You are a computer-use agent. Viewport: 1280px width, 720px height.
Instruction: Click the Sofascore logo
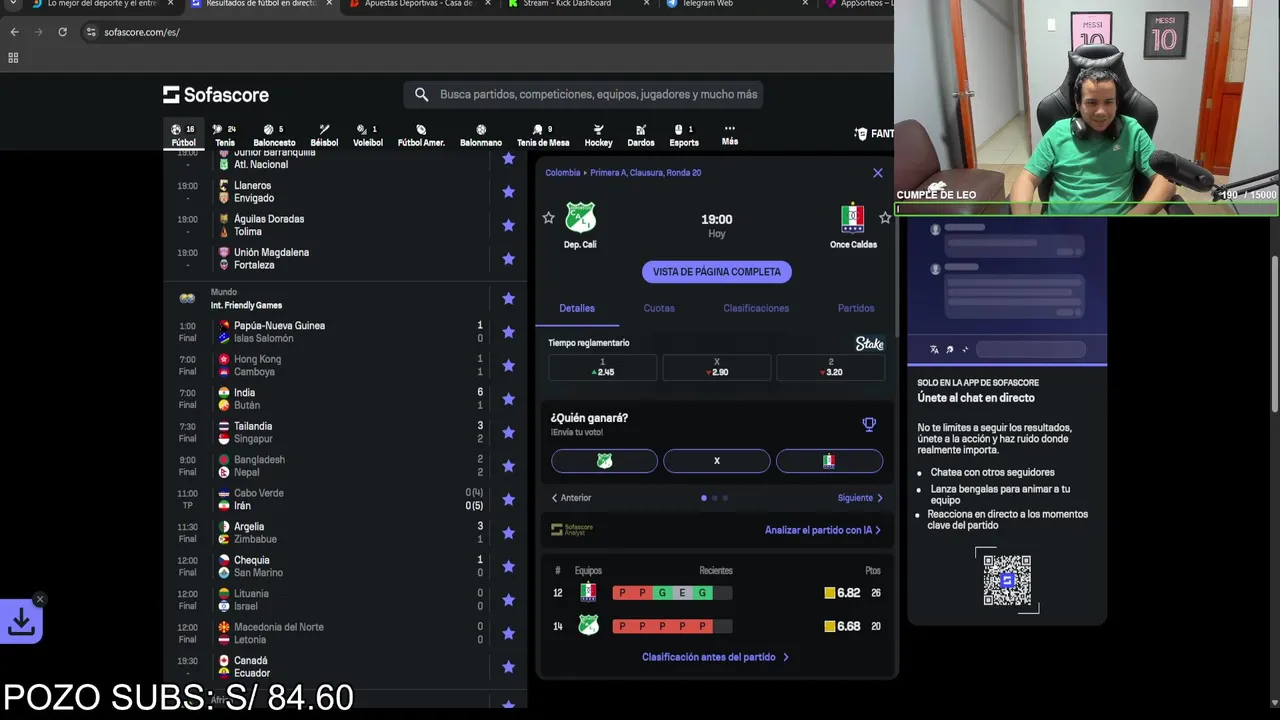[216, 95]
